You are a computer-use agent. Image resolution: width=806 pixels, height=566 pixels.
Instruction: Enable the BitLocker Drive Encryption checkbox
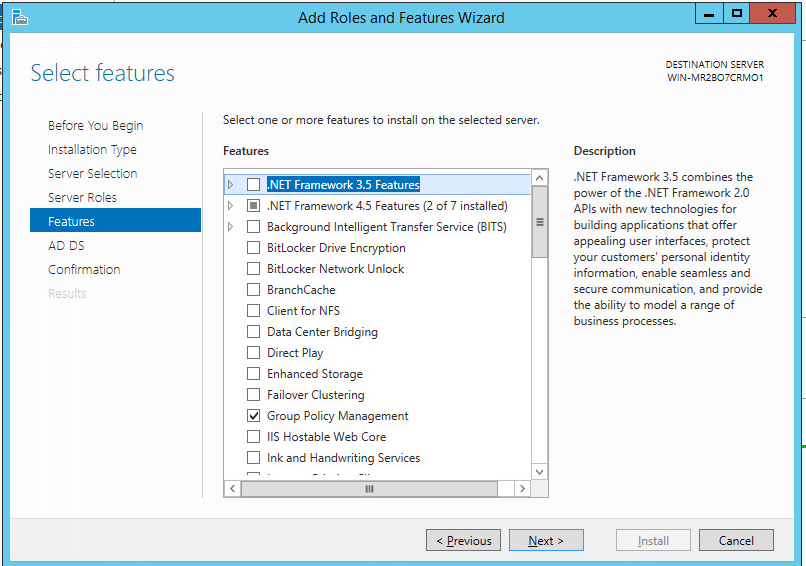pyautogui.click(x=253, y=248)
